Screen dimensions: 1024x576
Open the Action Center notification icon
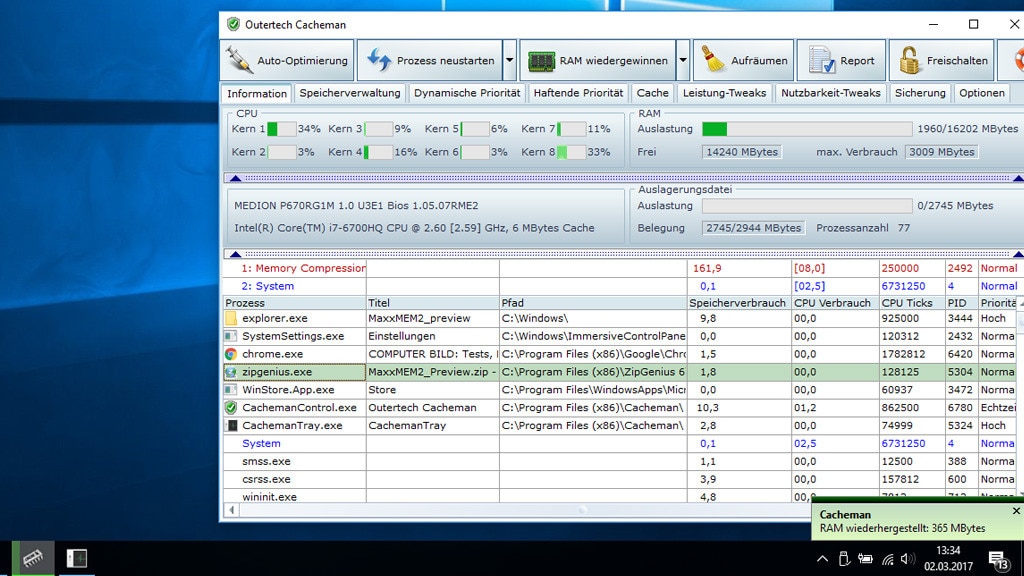point(998,560)
